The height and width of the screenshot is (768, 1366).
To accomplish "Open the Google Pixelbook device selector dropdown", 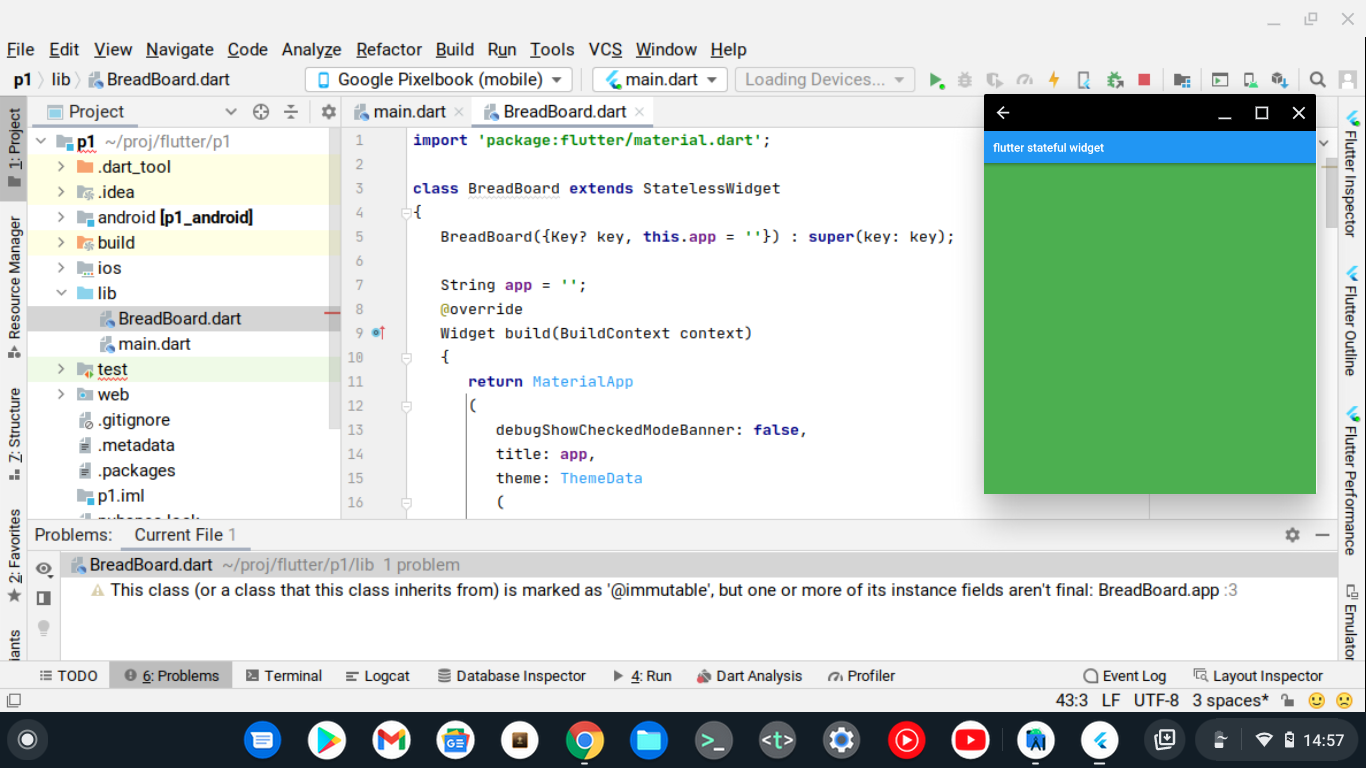I will click(x=438, y=79).
